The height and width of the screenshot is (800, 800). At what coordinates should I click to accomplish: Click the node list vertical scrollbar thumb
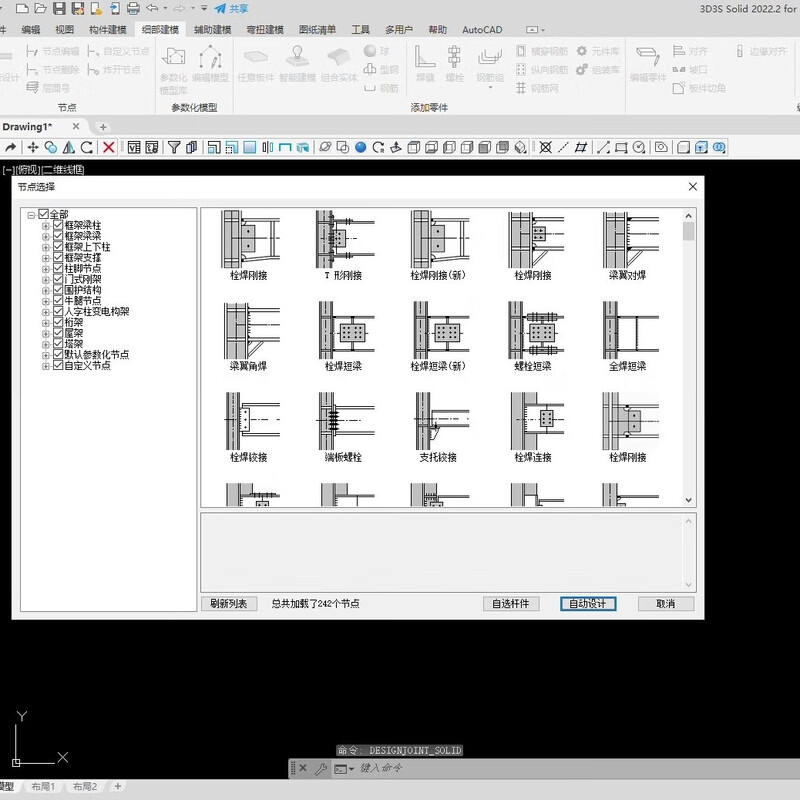[689, 232]
